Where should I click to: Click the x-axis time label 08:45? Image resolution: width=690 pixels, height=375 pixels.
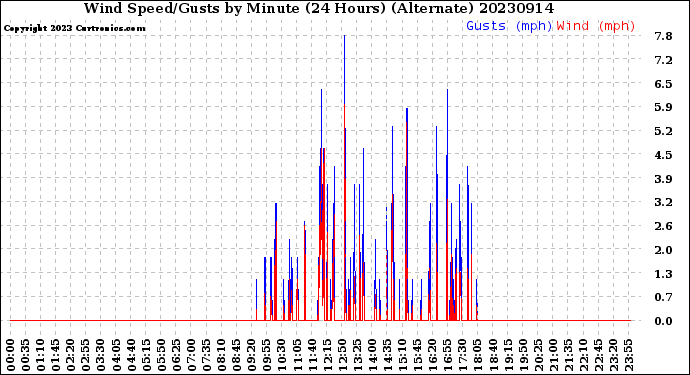click(236, 355)
